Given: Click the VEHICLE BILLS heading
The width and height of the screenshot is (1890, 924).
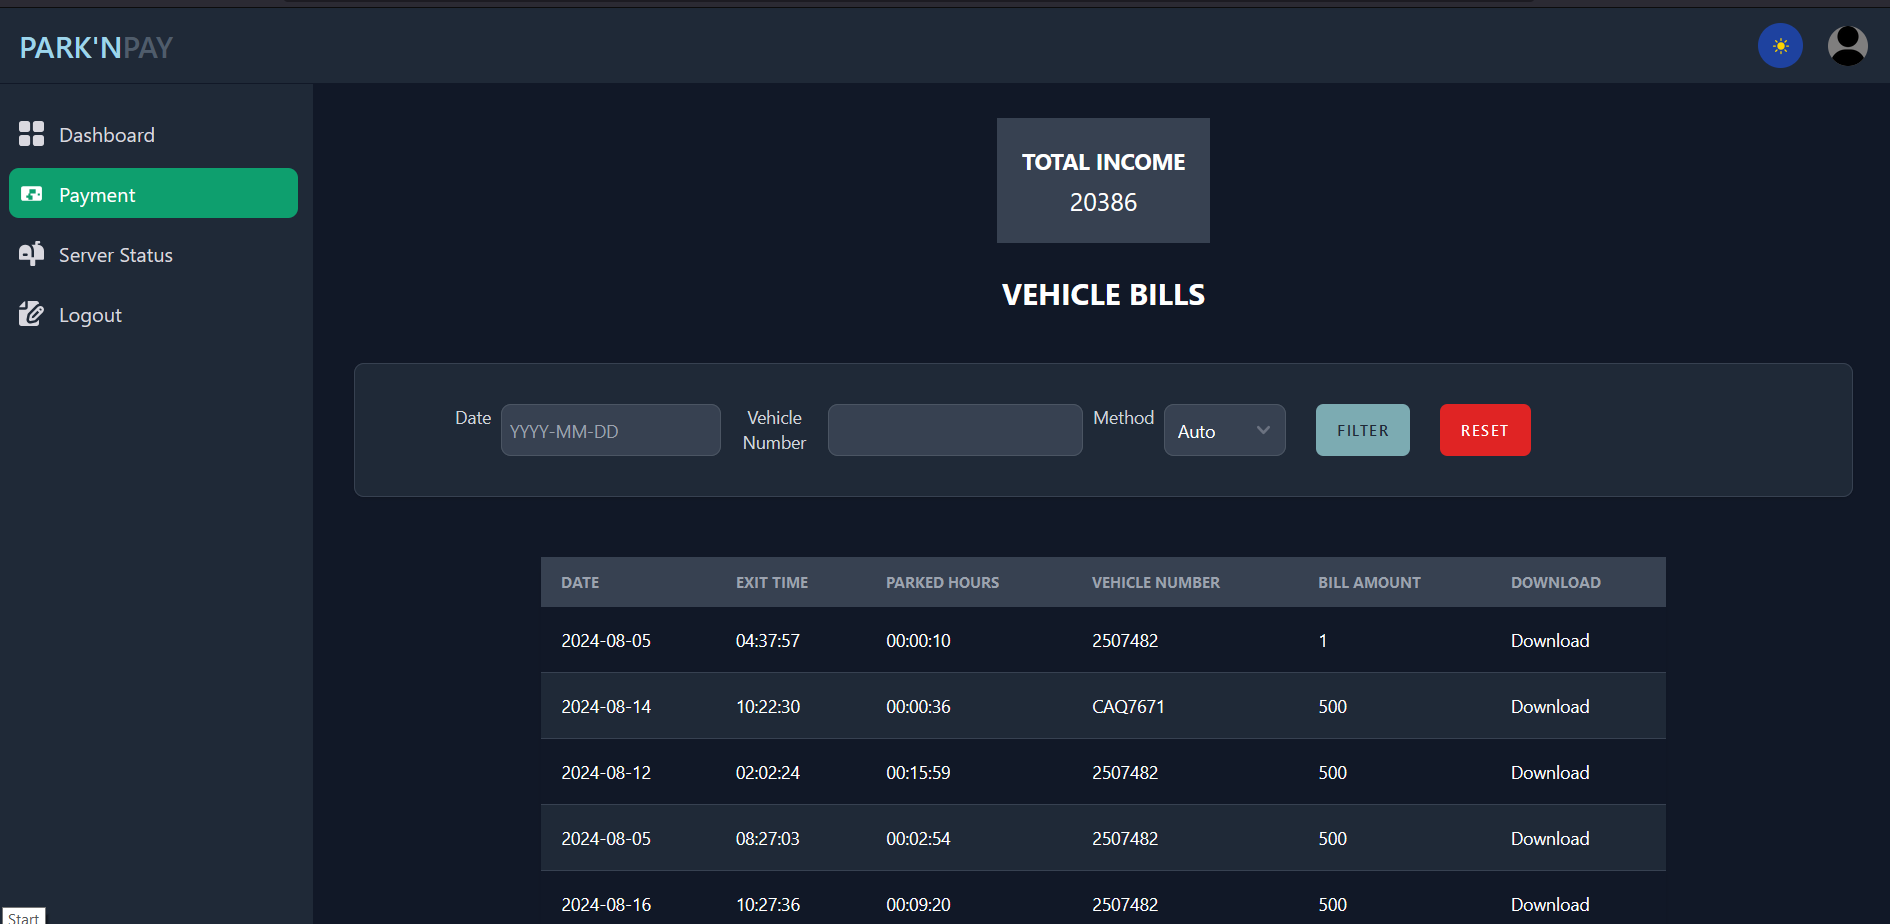Looking at the screenshot, I should click(1103, 295).
